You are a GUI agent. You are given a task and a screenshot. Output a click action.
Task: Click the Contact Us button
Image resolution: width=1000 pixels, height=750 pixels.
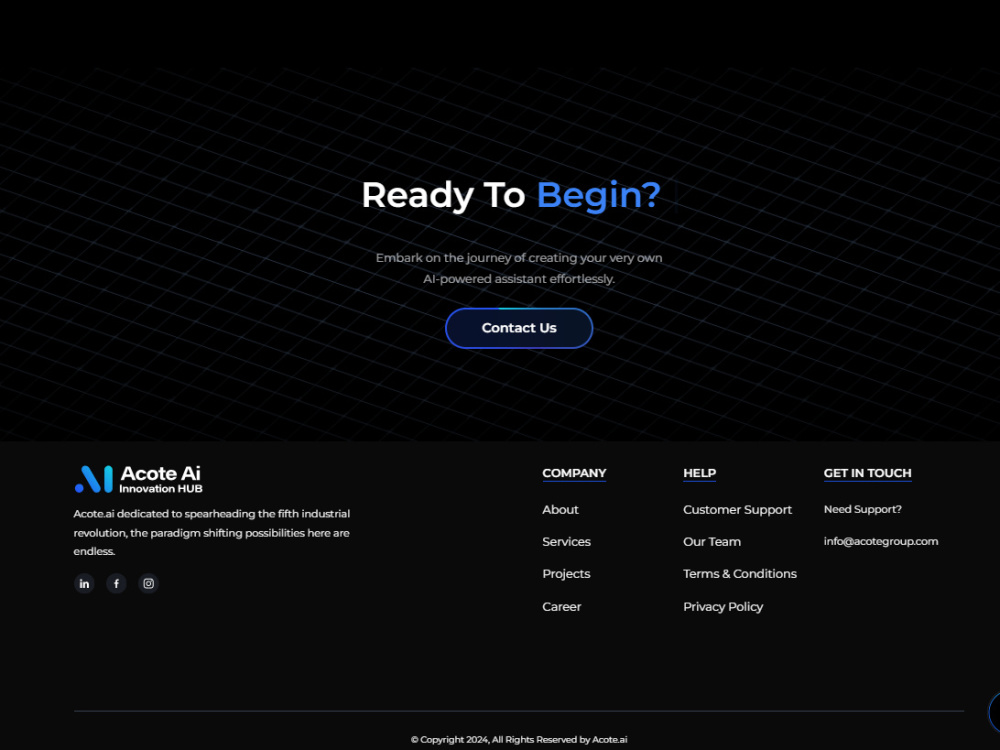519,328
